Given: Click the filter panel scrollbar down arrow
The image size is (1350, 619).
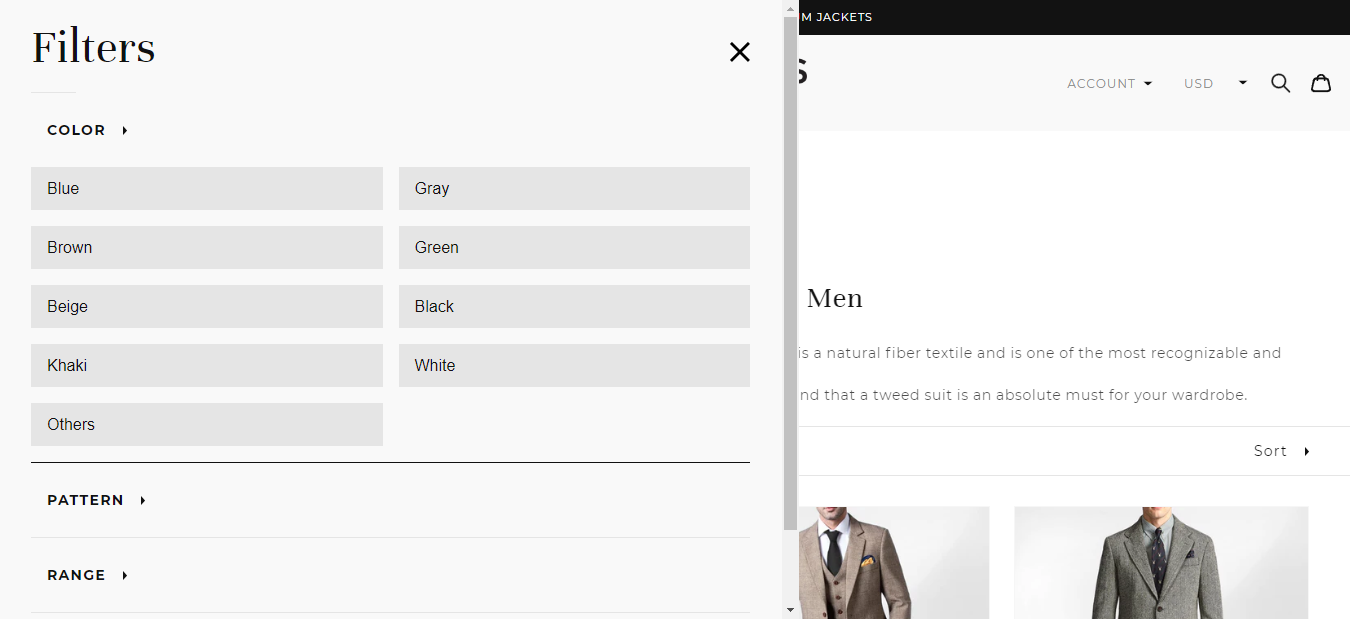Looking at the screenshot, I should click(x=790, y=609).
